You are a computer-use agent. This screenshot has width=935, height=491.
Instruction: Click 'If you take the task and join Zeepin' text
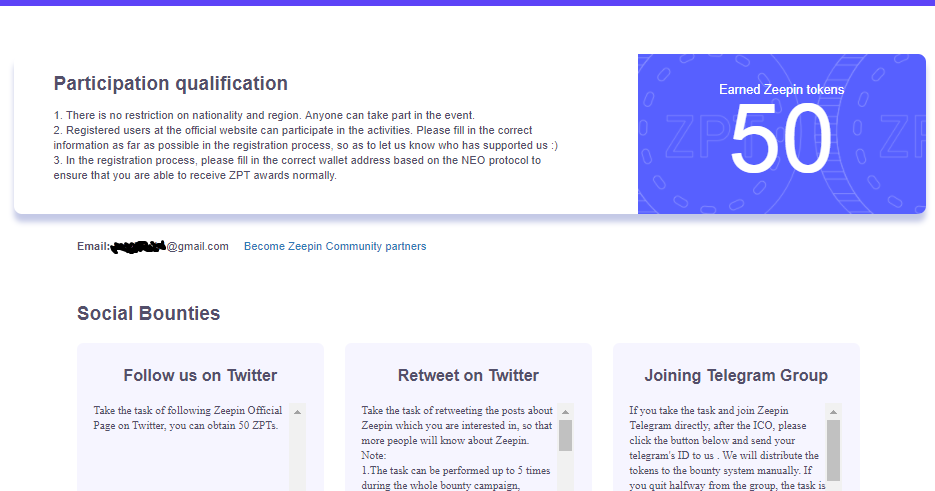pos(708,410)
